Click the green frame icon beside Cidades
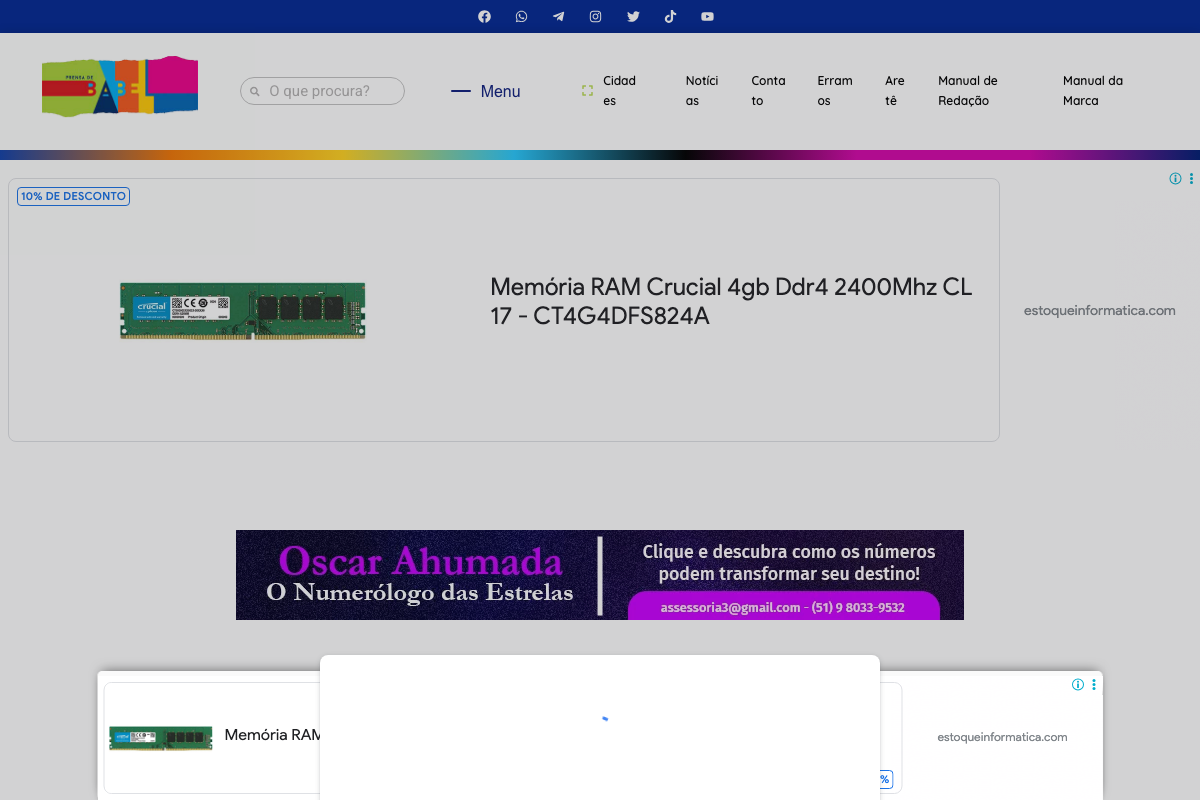The height and width of the screenshot is (800, 1200). tap(588, 91)
